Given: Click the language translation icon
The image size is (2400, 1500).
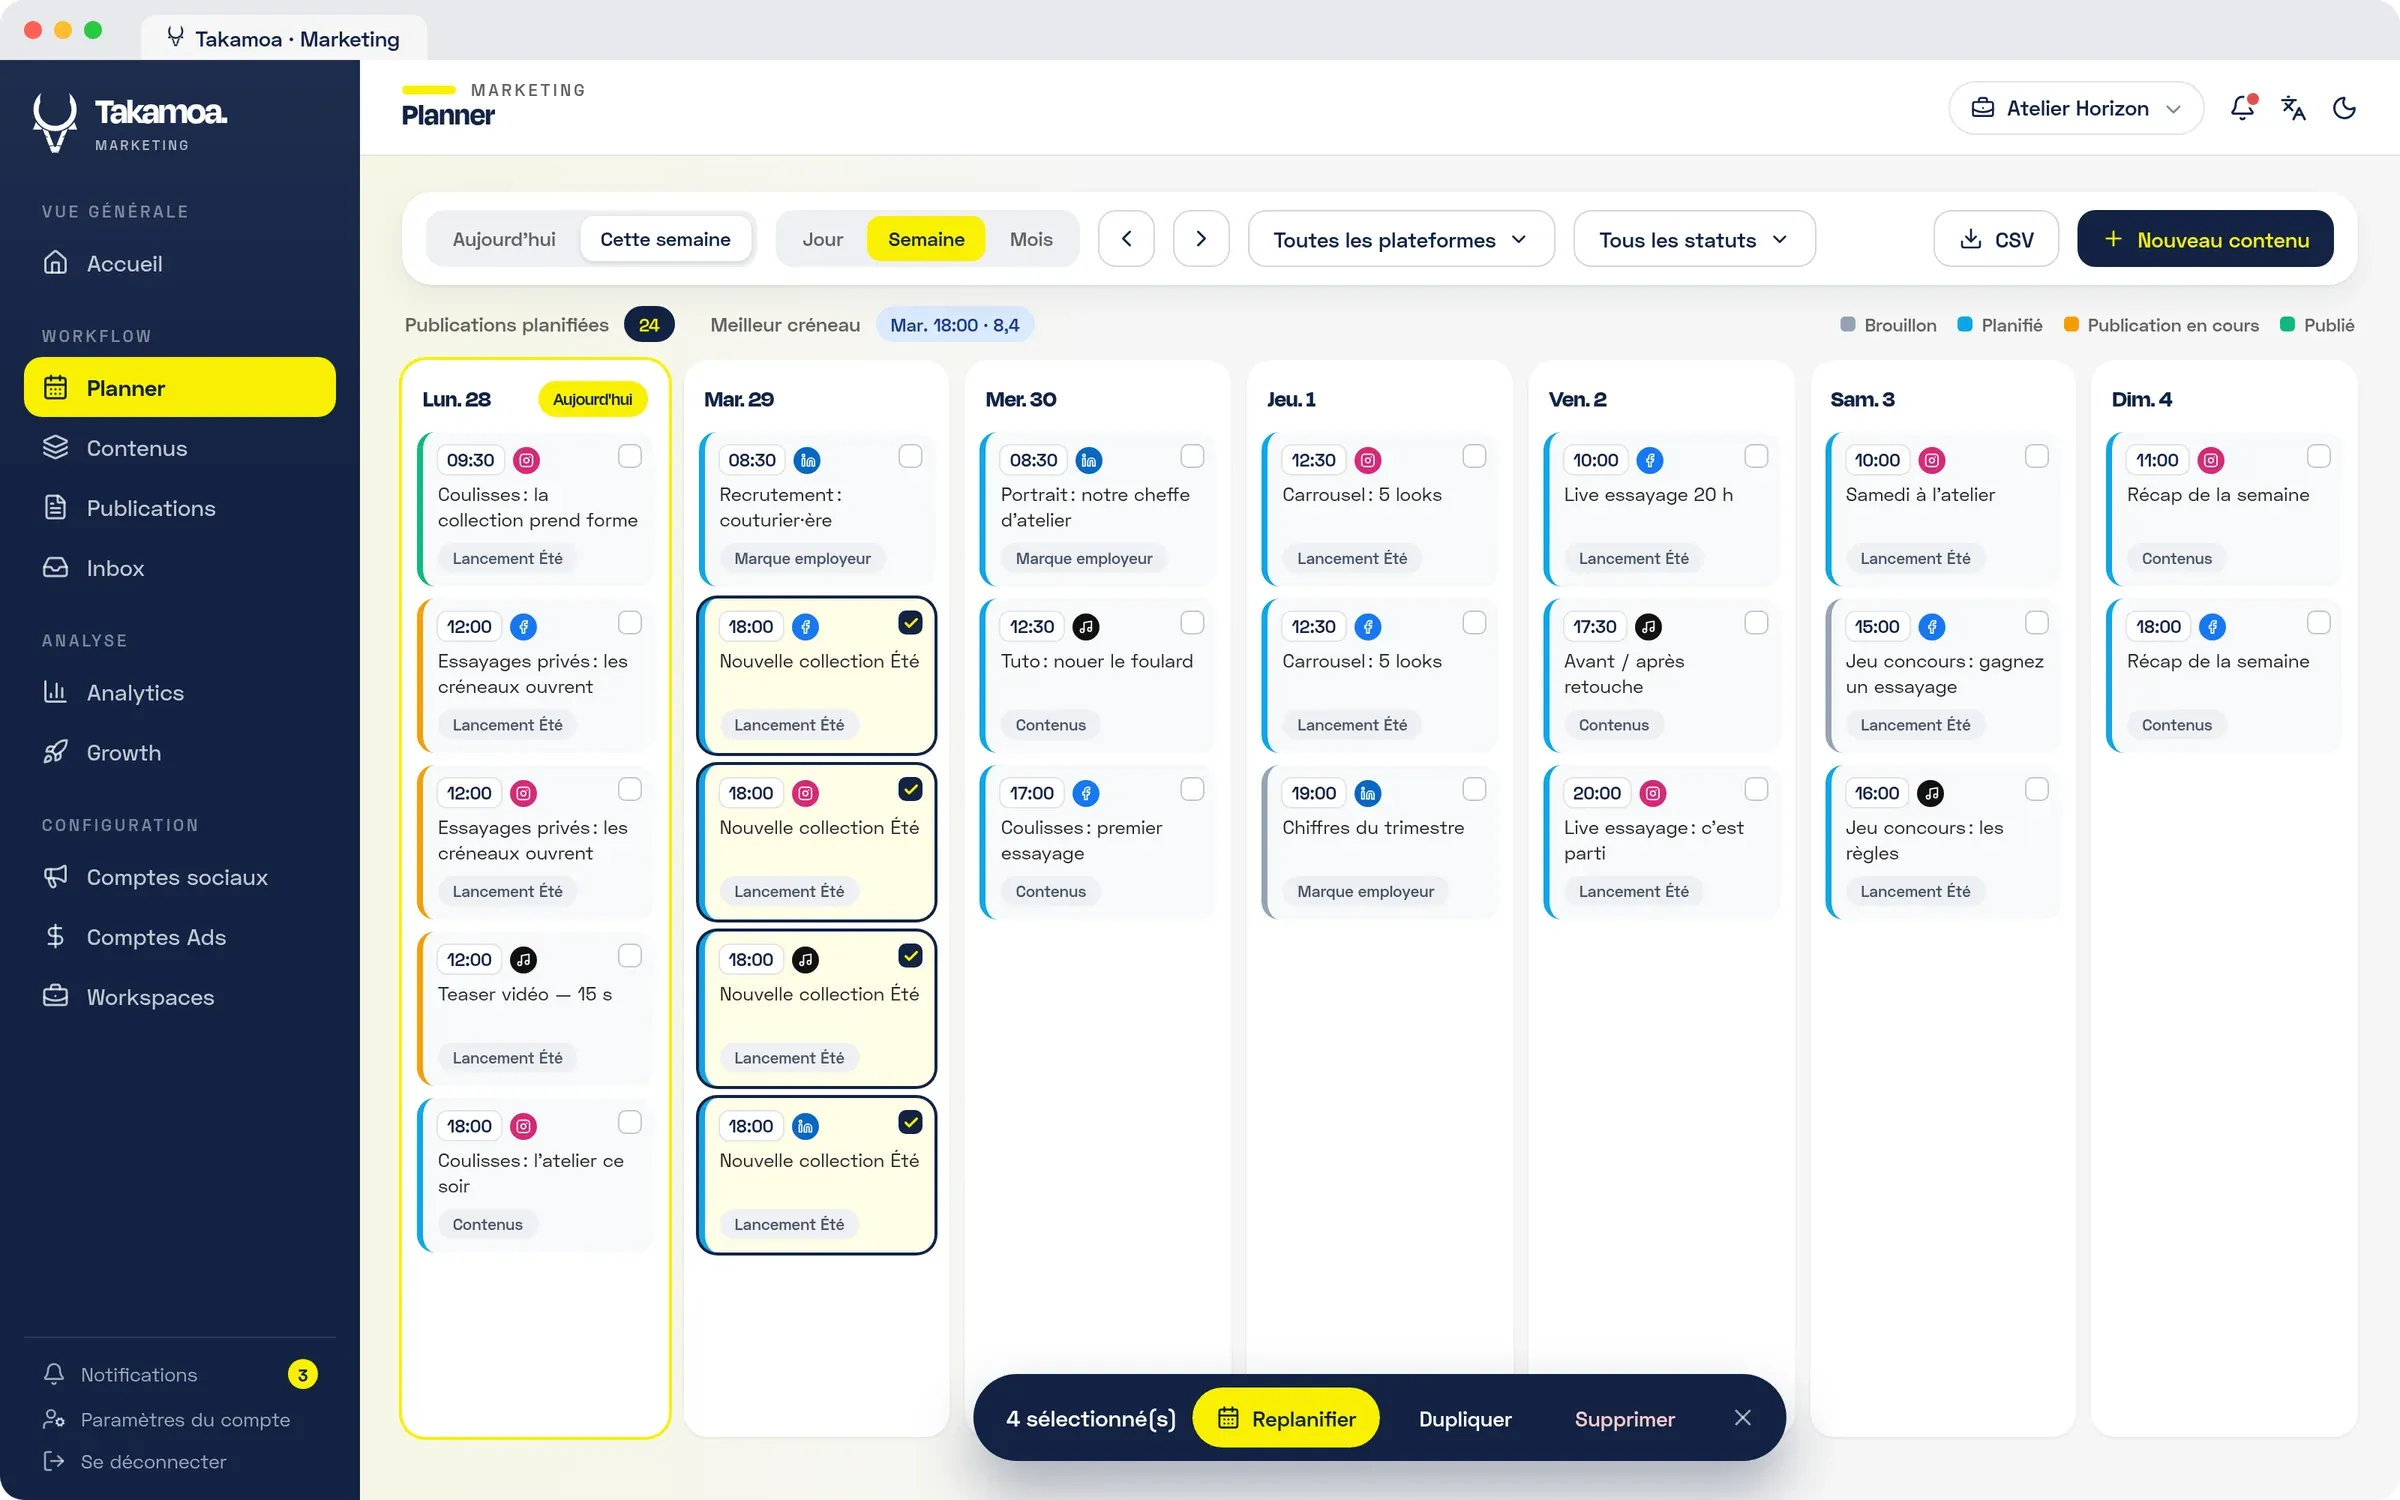Looking at the screenshot, I should 2293,108.
